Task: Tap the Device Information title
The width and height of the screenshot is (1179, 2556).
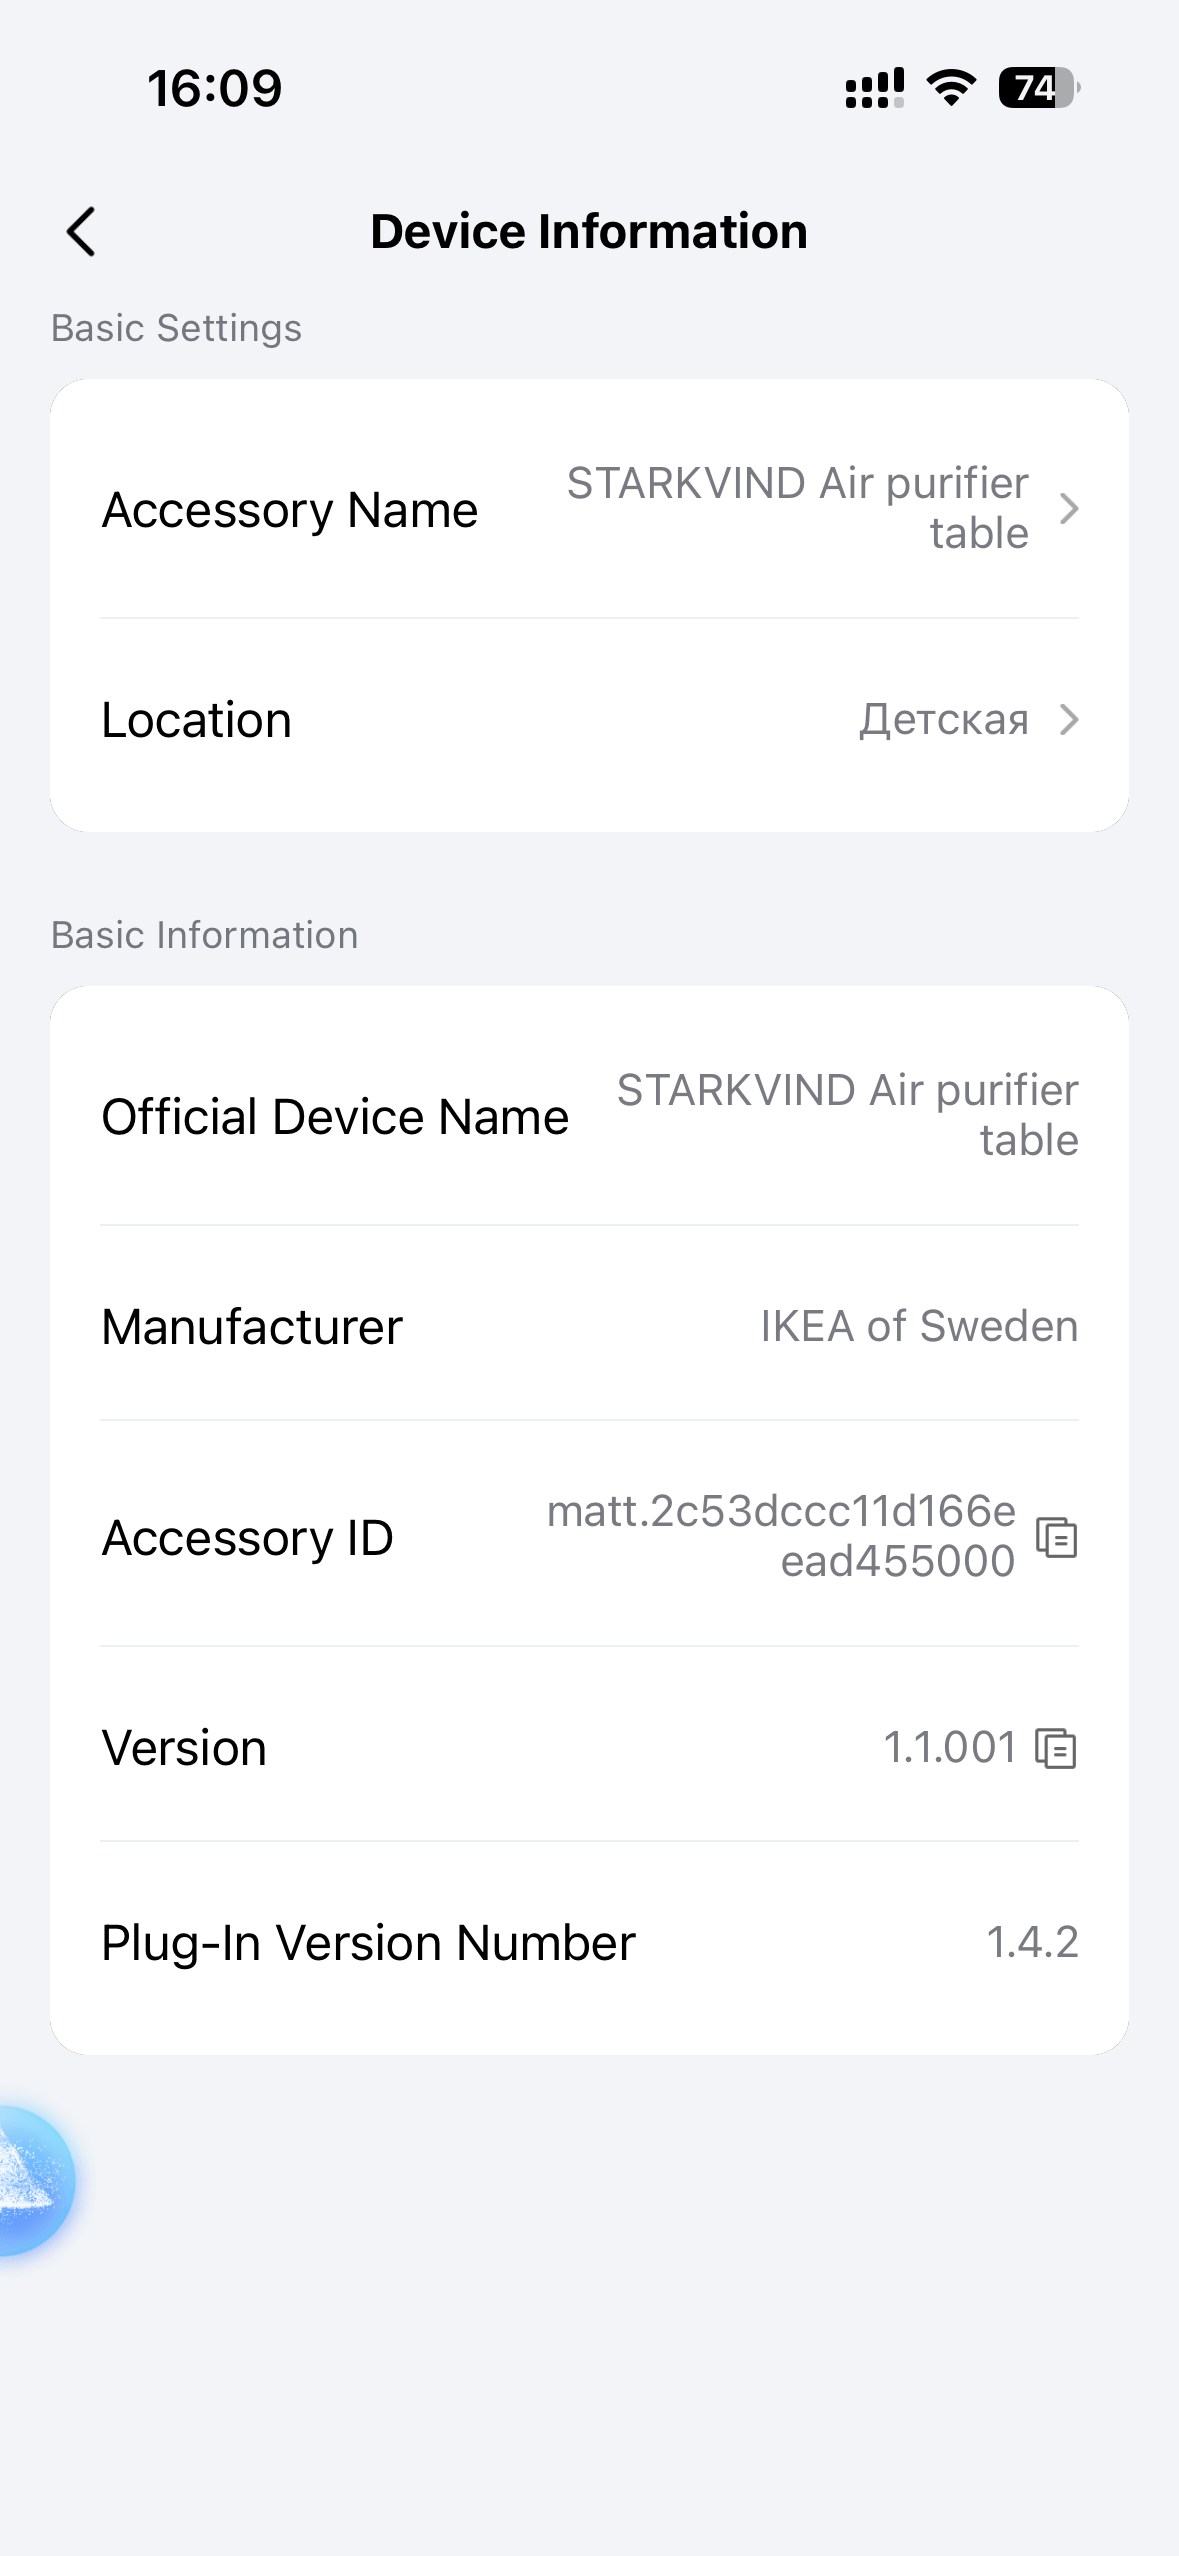Action: (589, 232)
